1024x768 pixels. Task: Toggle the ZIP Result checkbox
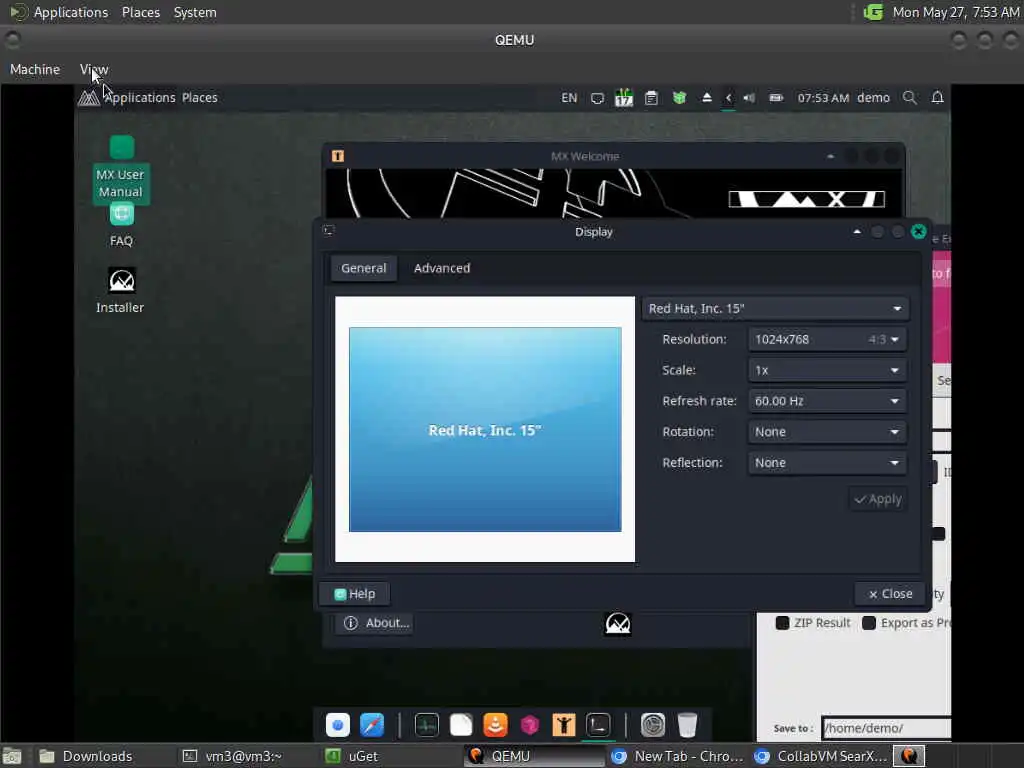(782, 622)
